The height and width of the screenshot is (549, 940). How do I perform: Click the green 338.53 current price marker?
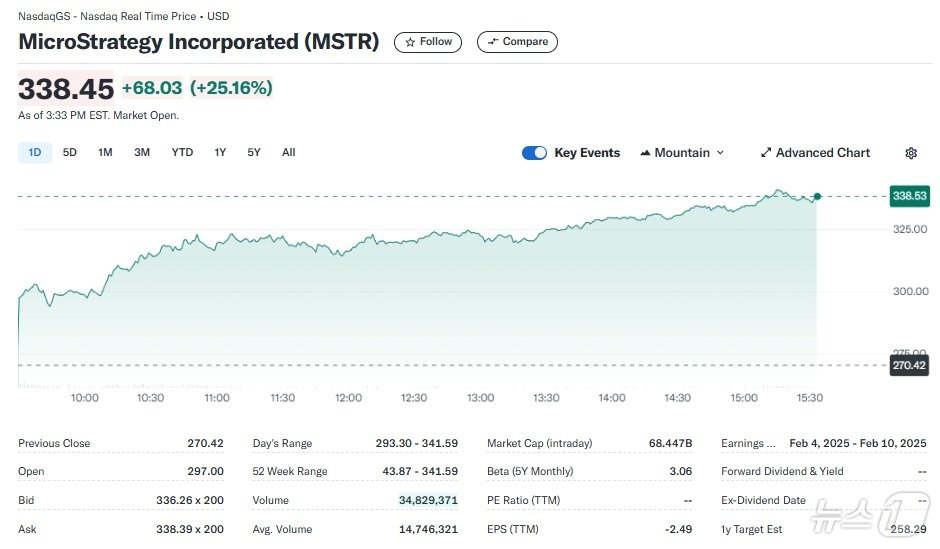(909, 196)
